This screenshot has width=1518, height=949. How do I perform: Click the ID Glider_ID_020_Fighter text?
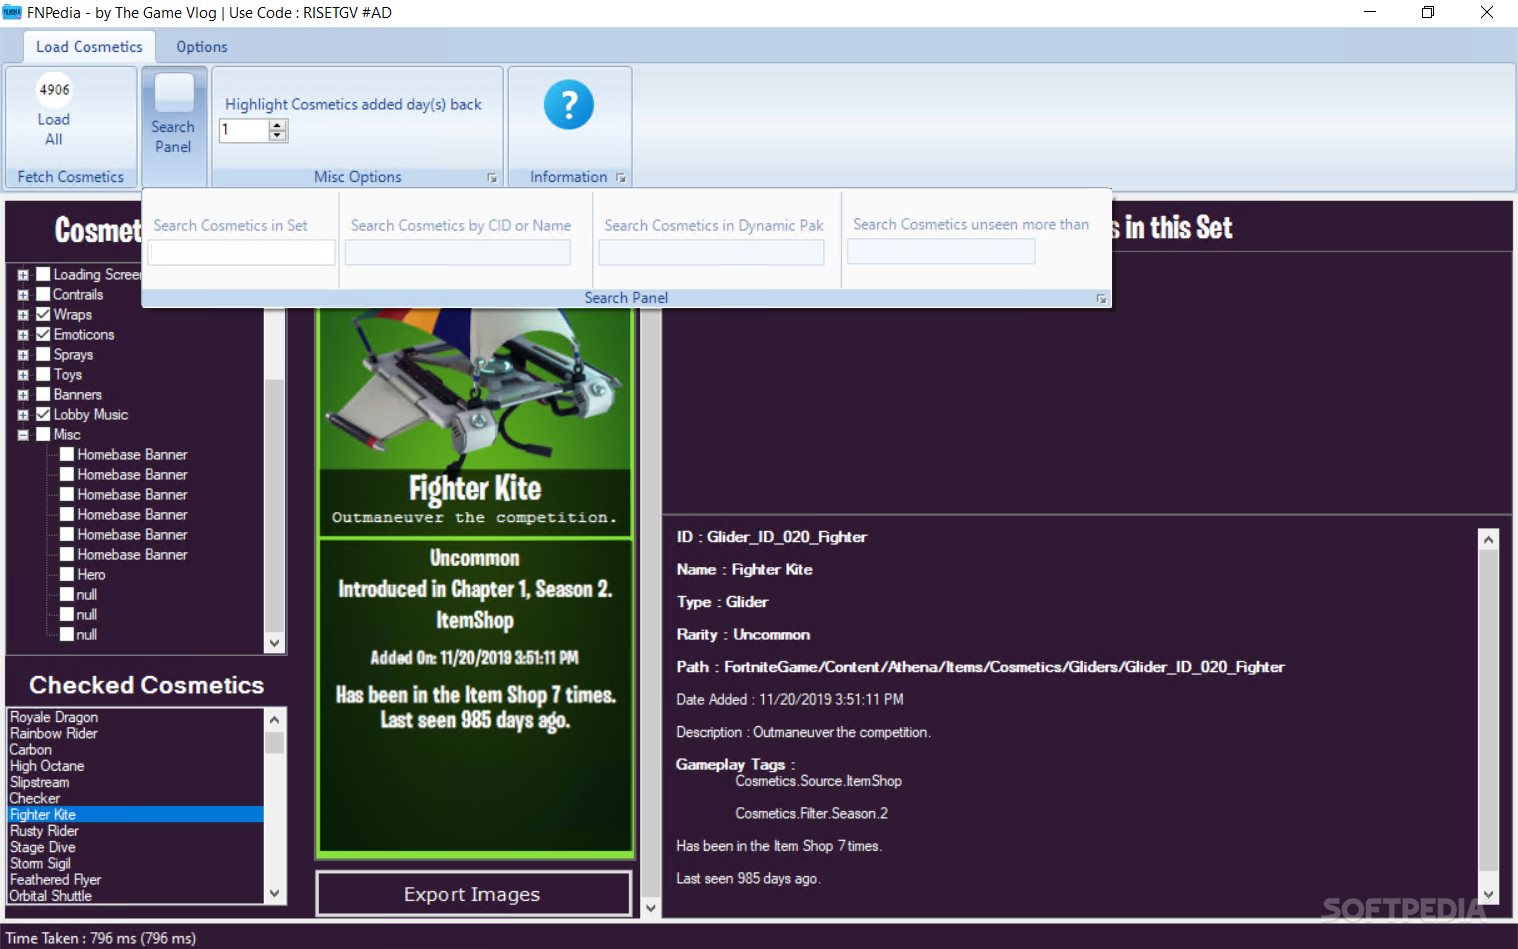pyautogui.click(x=772, y=537)
